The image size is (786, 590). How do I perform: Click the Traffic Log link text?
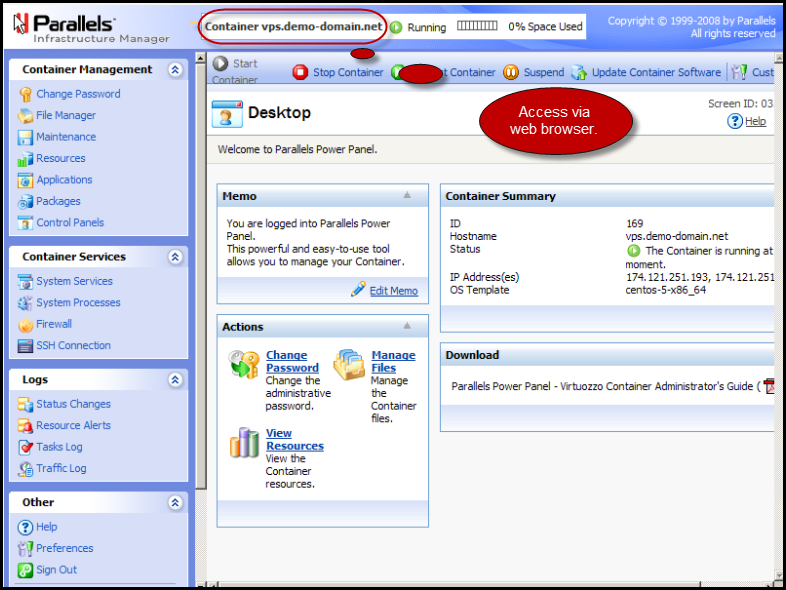click(61, 468)
